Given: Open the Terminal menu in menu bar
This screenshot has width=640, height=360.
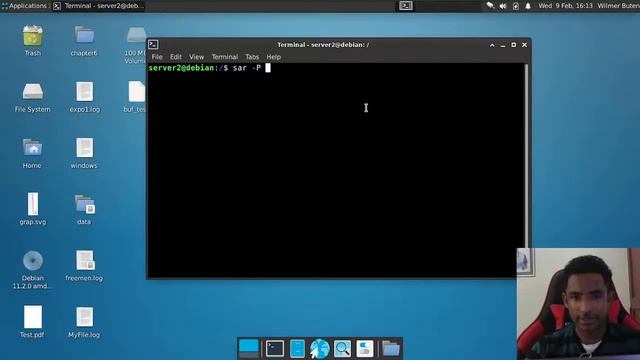Looking at the screenshot, I should [x=224, y=57].
